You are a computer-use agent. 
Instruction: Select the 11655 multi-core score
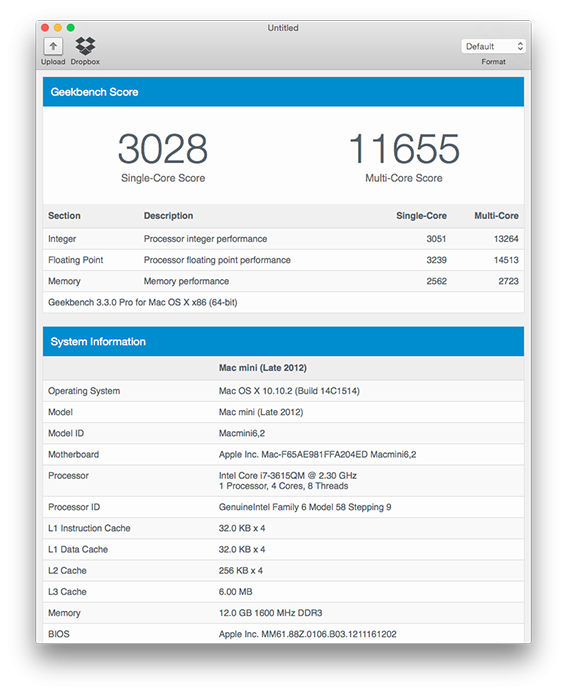click(404, 149)
